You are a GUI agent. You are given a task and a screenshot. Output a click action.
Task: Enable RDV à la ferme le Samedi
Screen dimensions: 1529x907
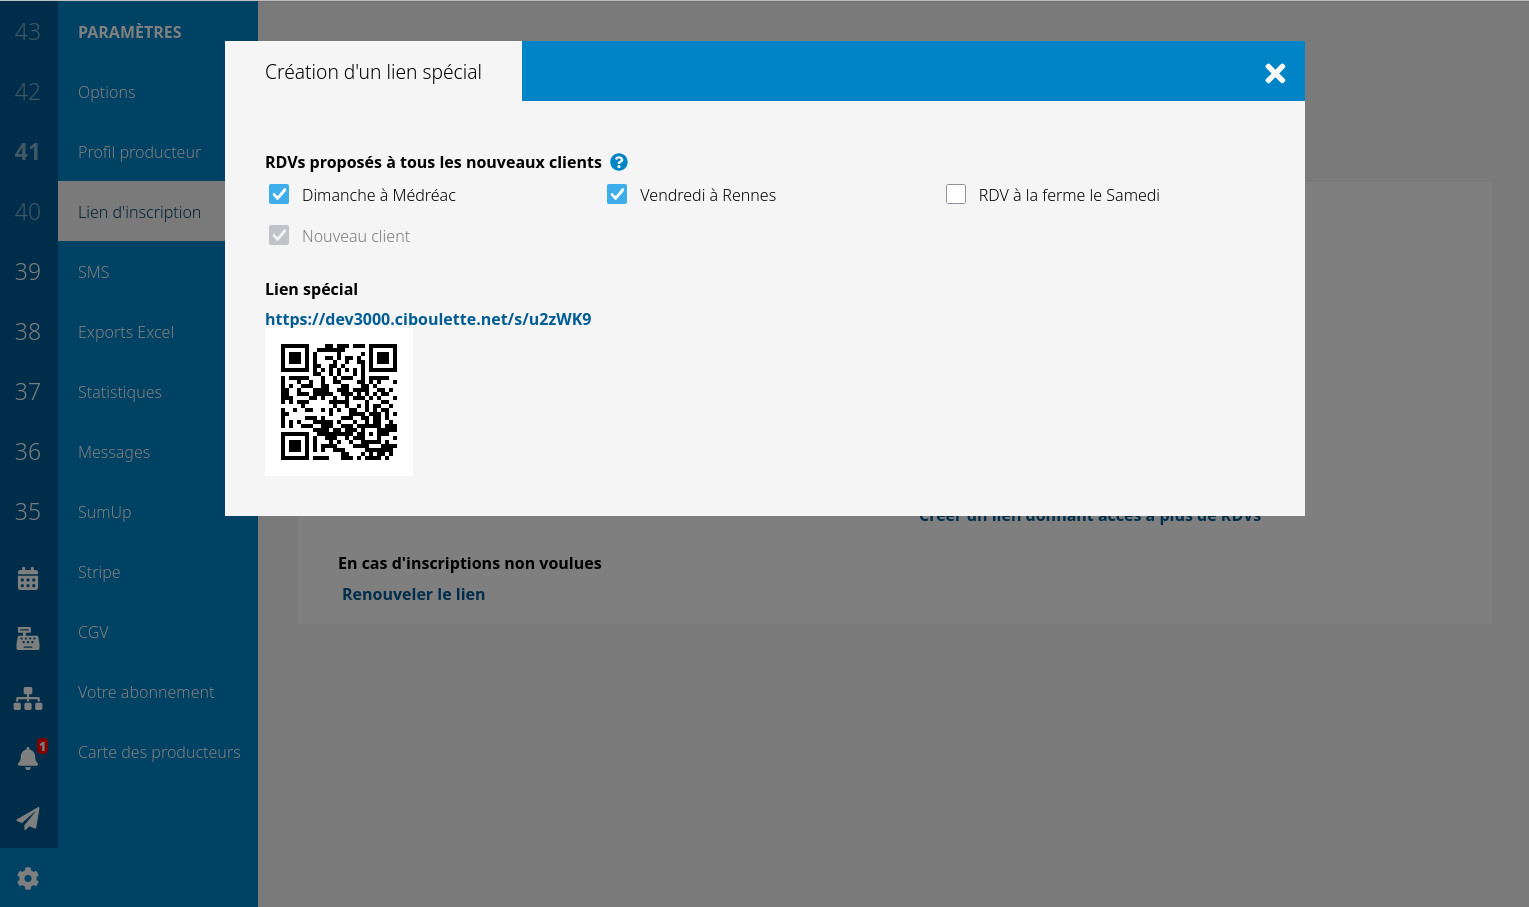956,195
